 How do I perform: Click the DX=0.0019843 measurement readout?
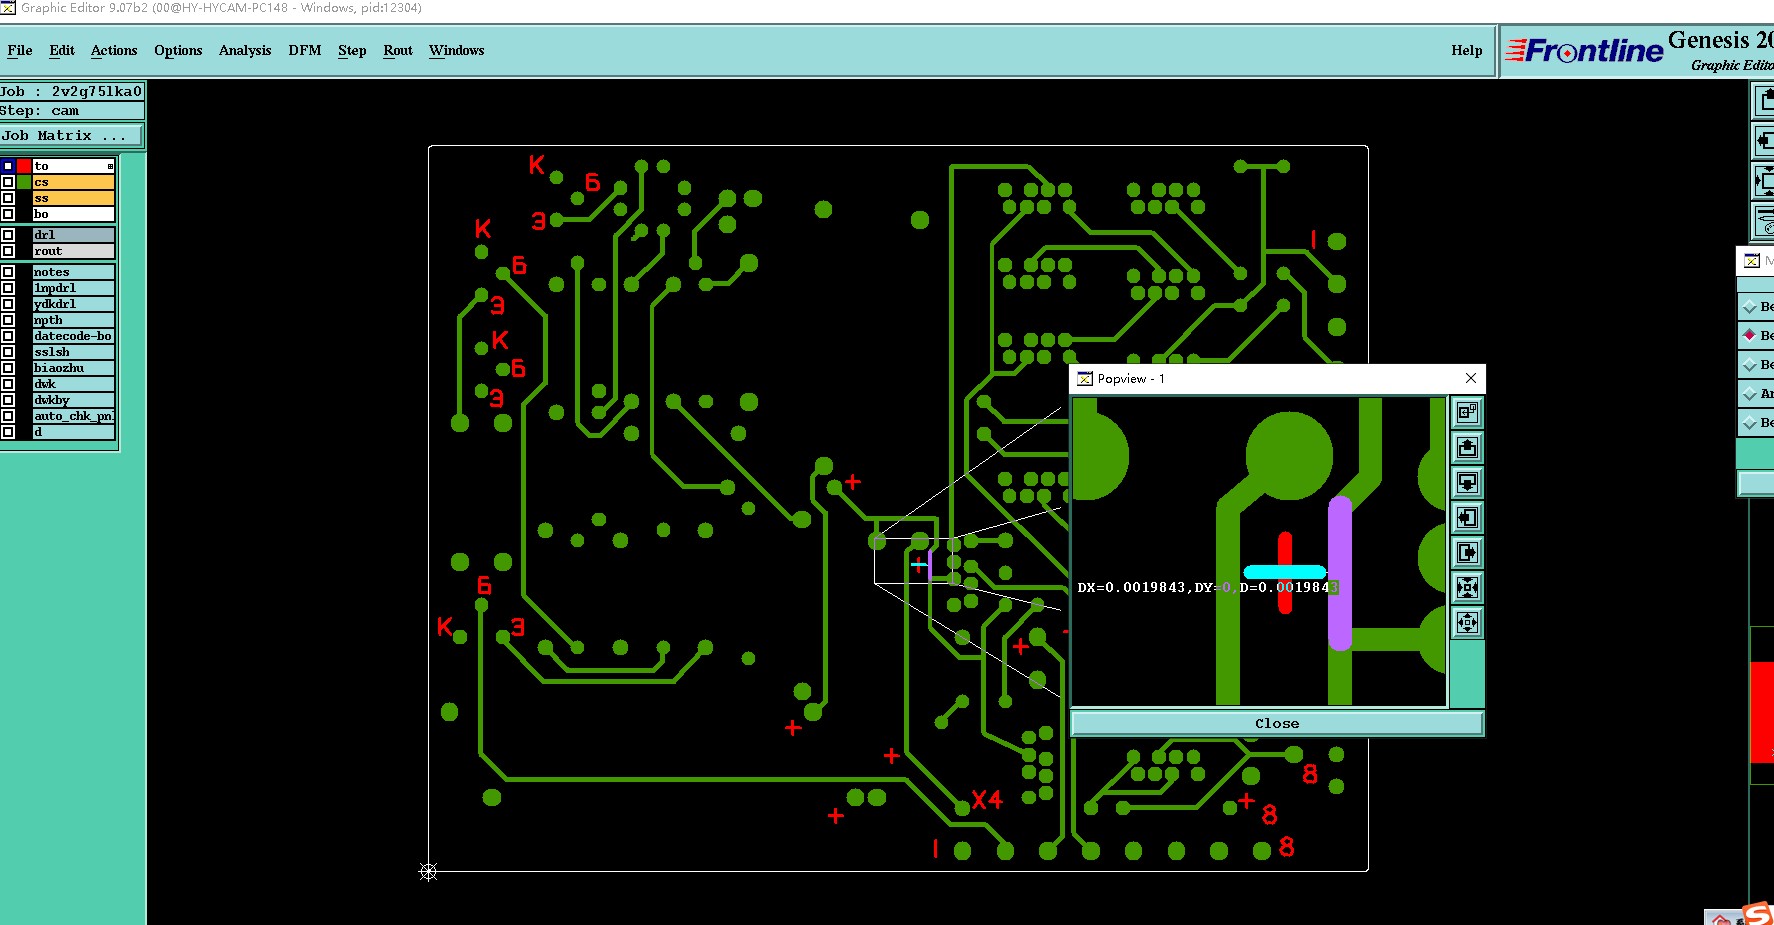pyautogui.click(x=1208, y=587)
